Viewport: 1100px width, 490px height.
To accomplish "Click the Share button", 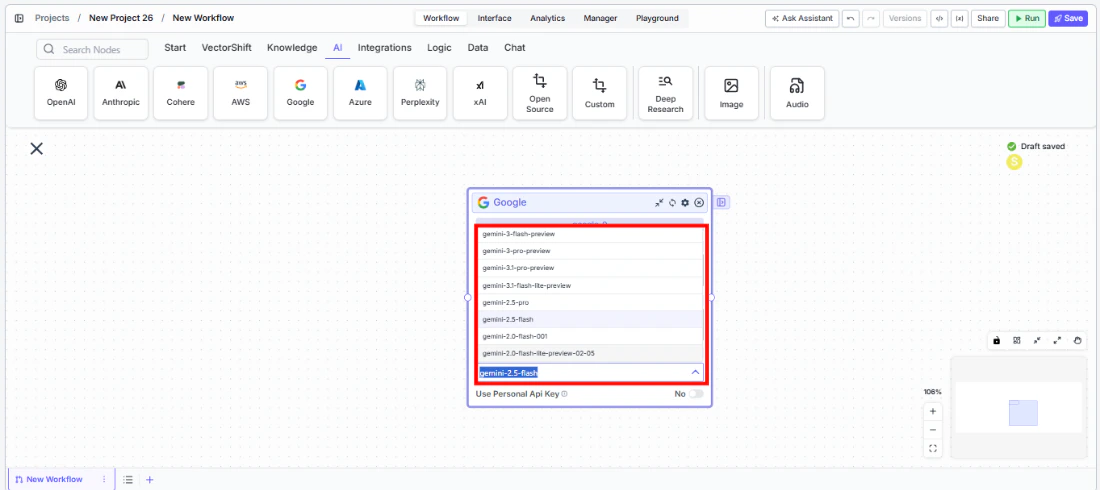I will click(988, 18).
